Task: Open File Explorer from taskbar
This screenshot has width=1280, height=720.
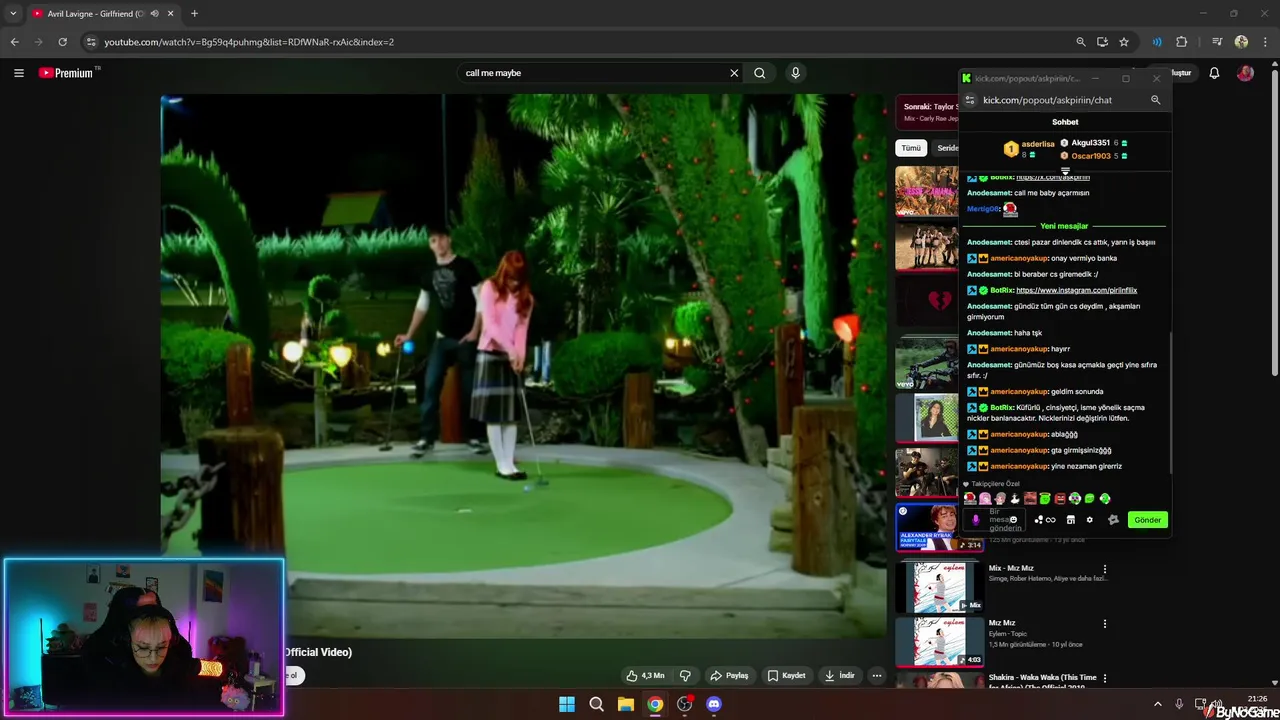Action: [x=626, y=704]
